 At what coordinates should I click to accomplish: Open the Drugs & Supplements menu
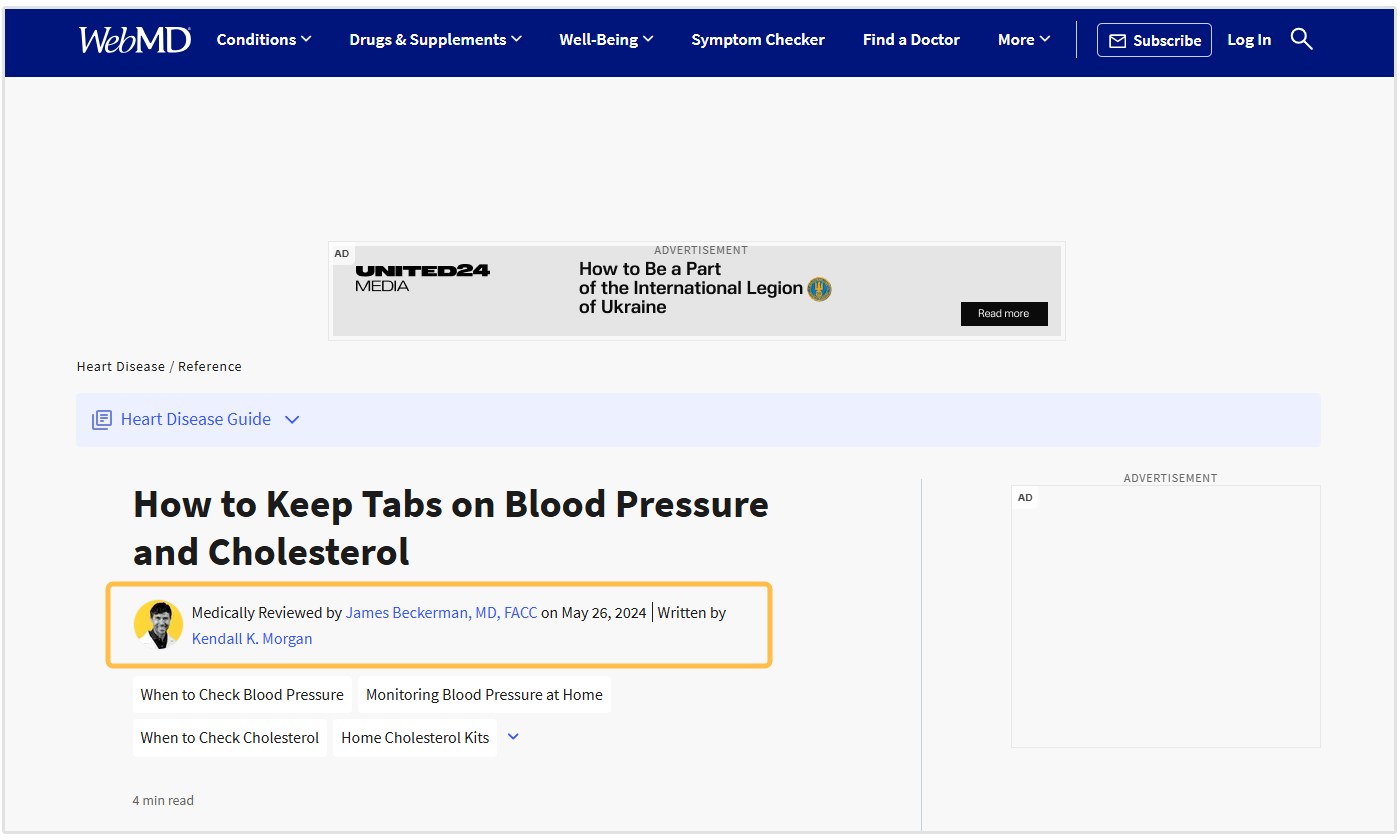click(435, 40)
